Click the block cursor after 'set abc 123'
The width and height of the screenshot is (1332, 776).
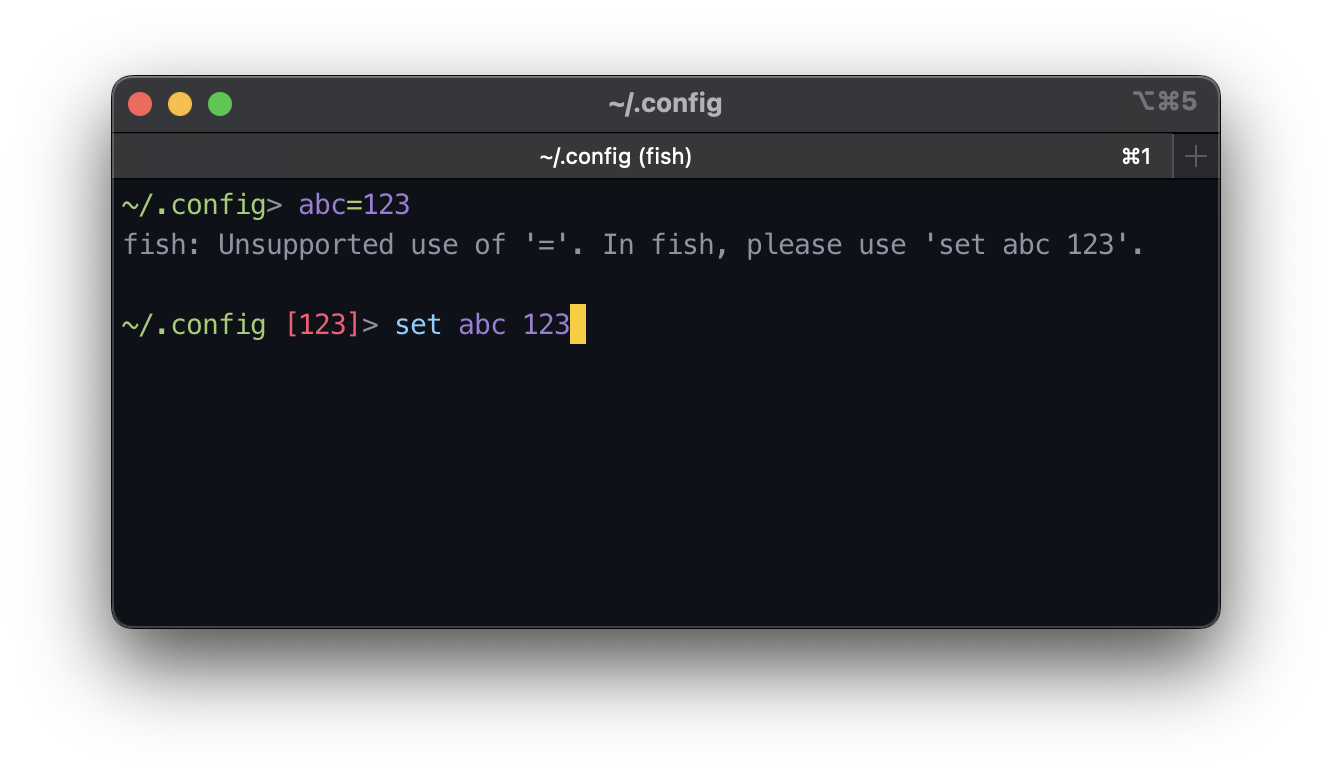[578, 324]
